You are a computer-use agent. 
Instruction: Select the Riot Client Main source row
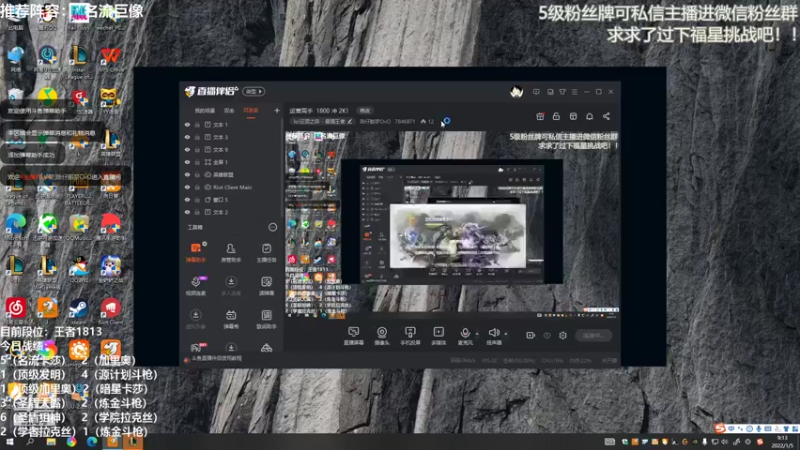pos(231,187)
